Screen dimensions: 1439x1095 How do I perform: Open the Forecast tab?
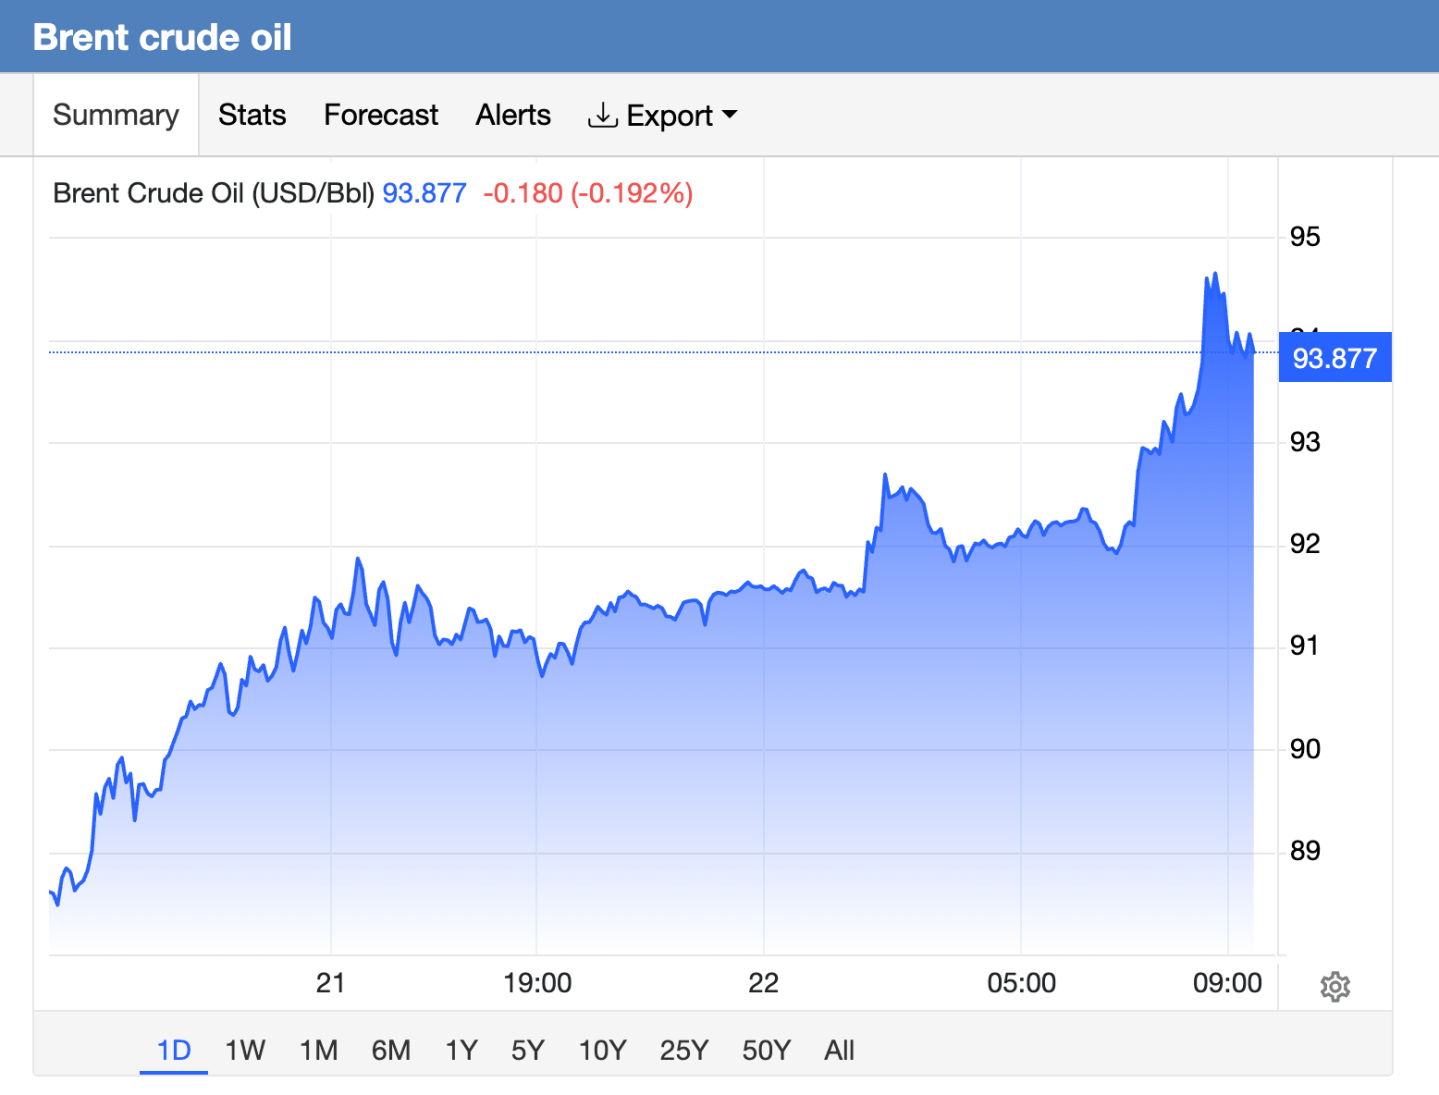(x=381, y=115)
